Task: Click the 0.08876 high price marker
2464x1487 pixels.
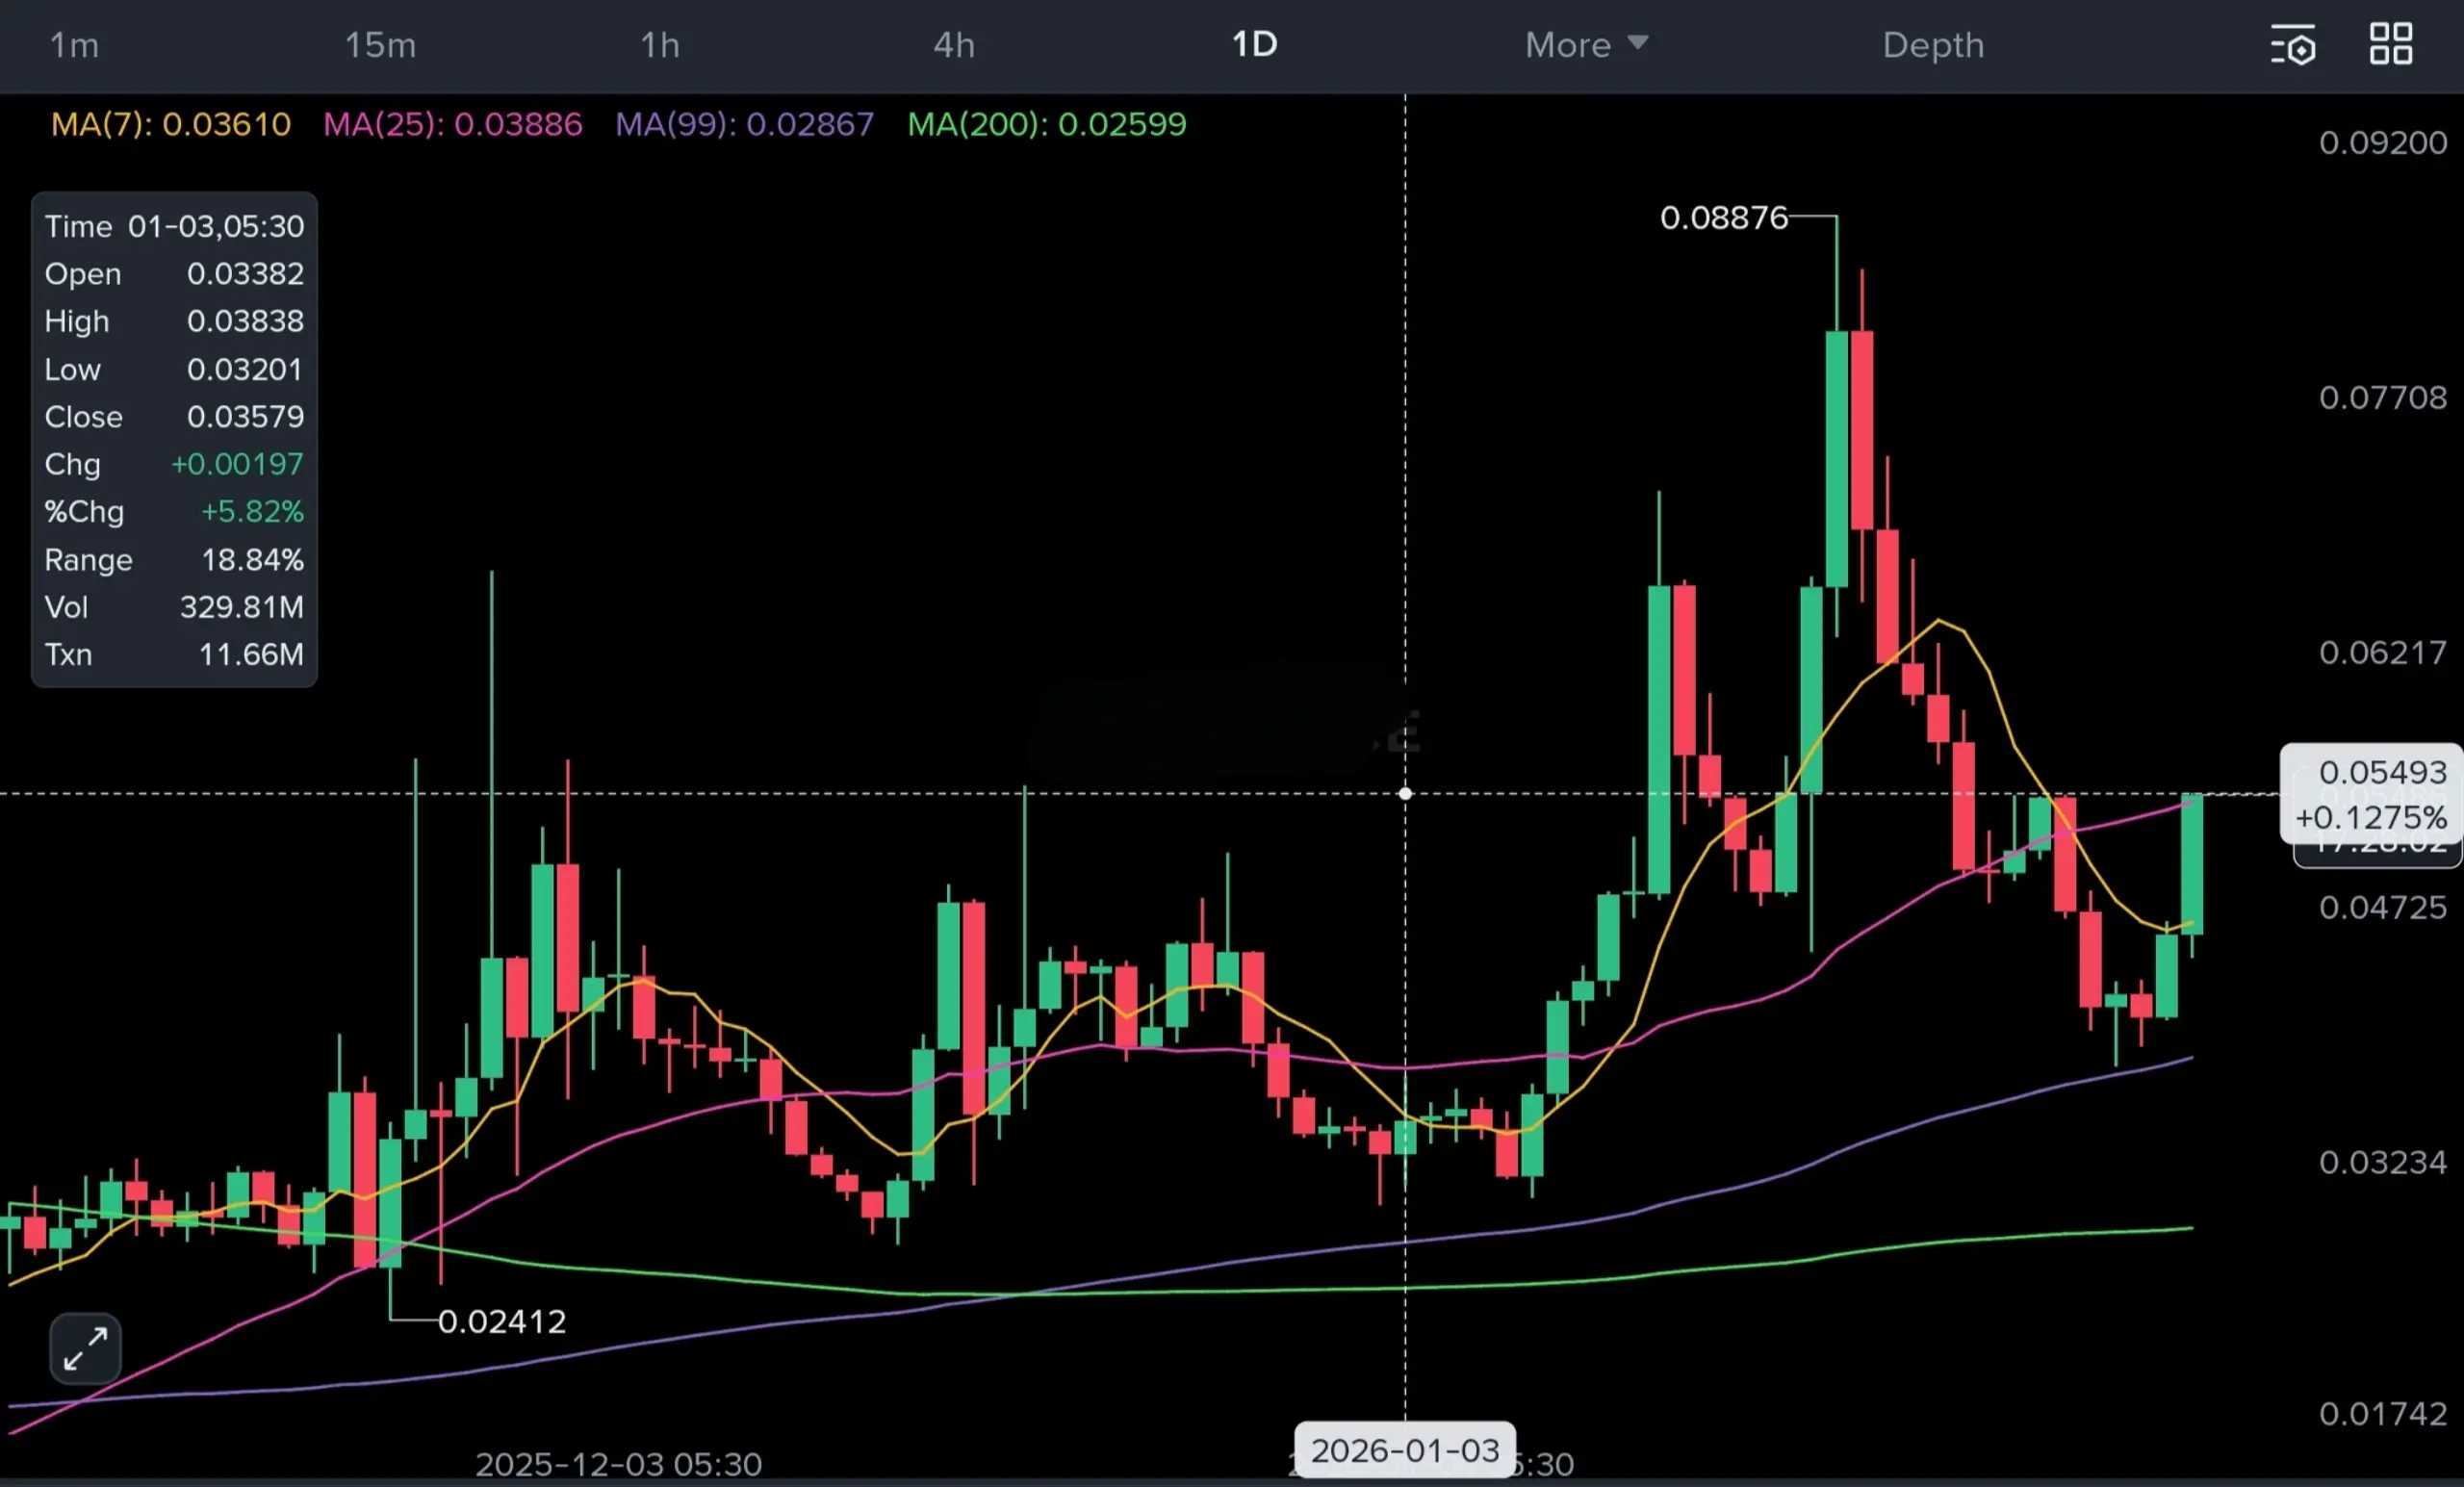Action: click(1723, 217)
